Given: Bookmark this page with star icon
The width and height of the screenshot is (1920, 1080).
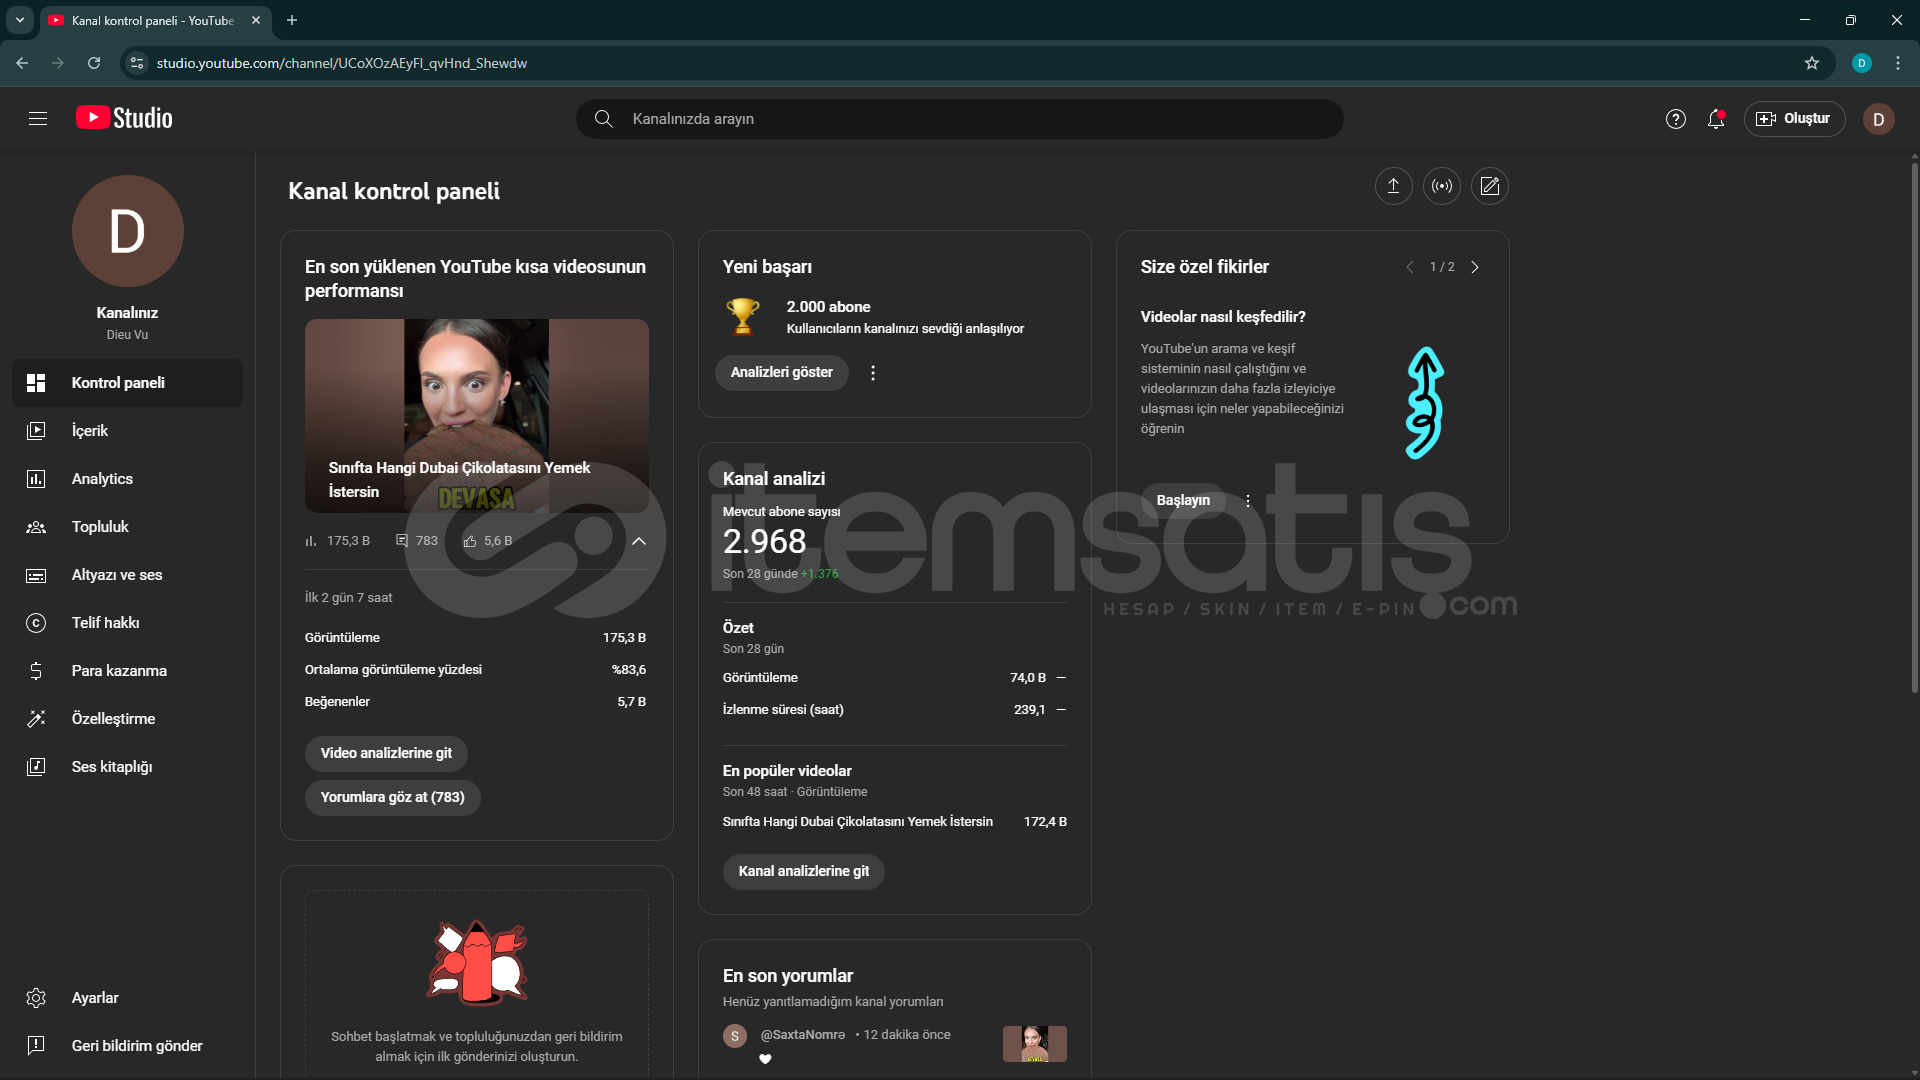Looking at the screenshot, I should [x=1812, y=63].
